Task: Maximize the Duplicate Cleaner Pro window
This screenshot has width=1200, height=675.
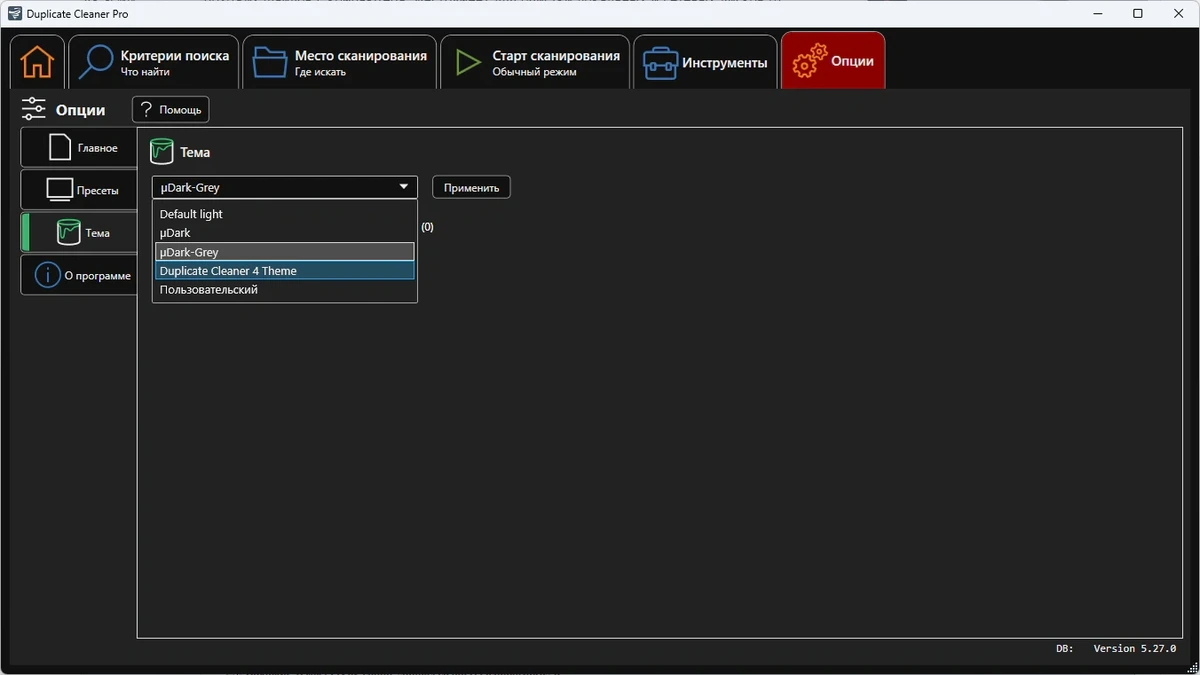Action: 1138,14
